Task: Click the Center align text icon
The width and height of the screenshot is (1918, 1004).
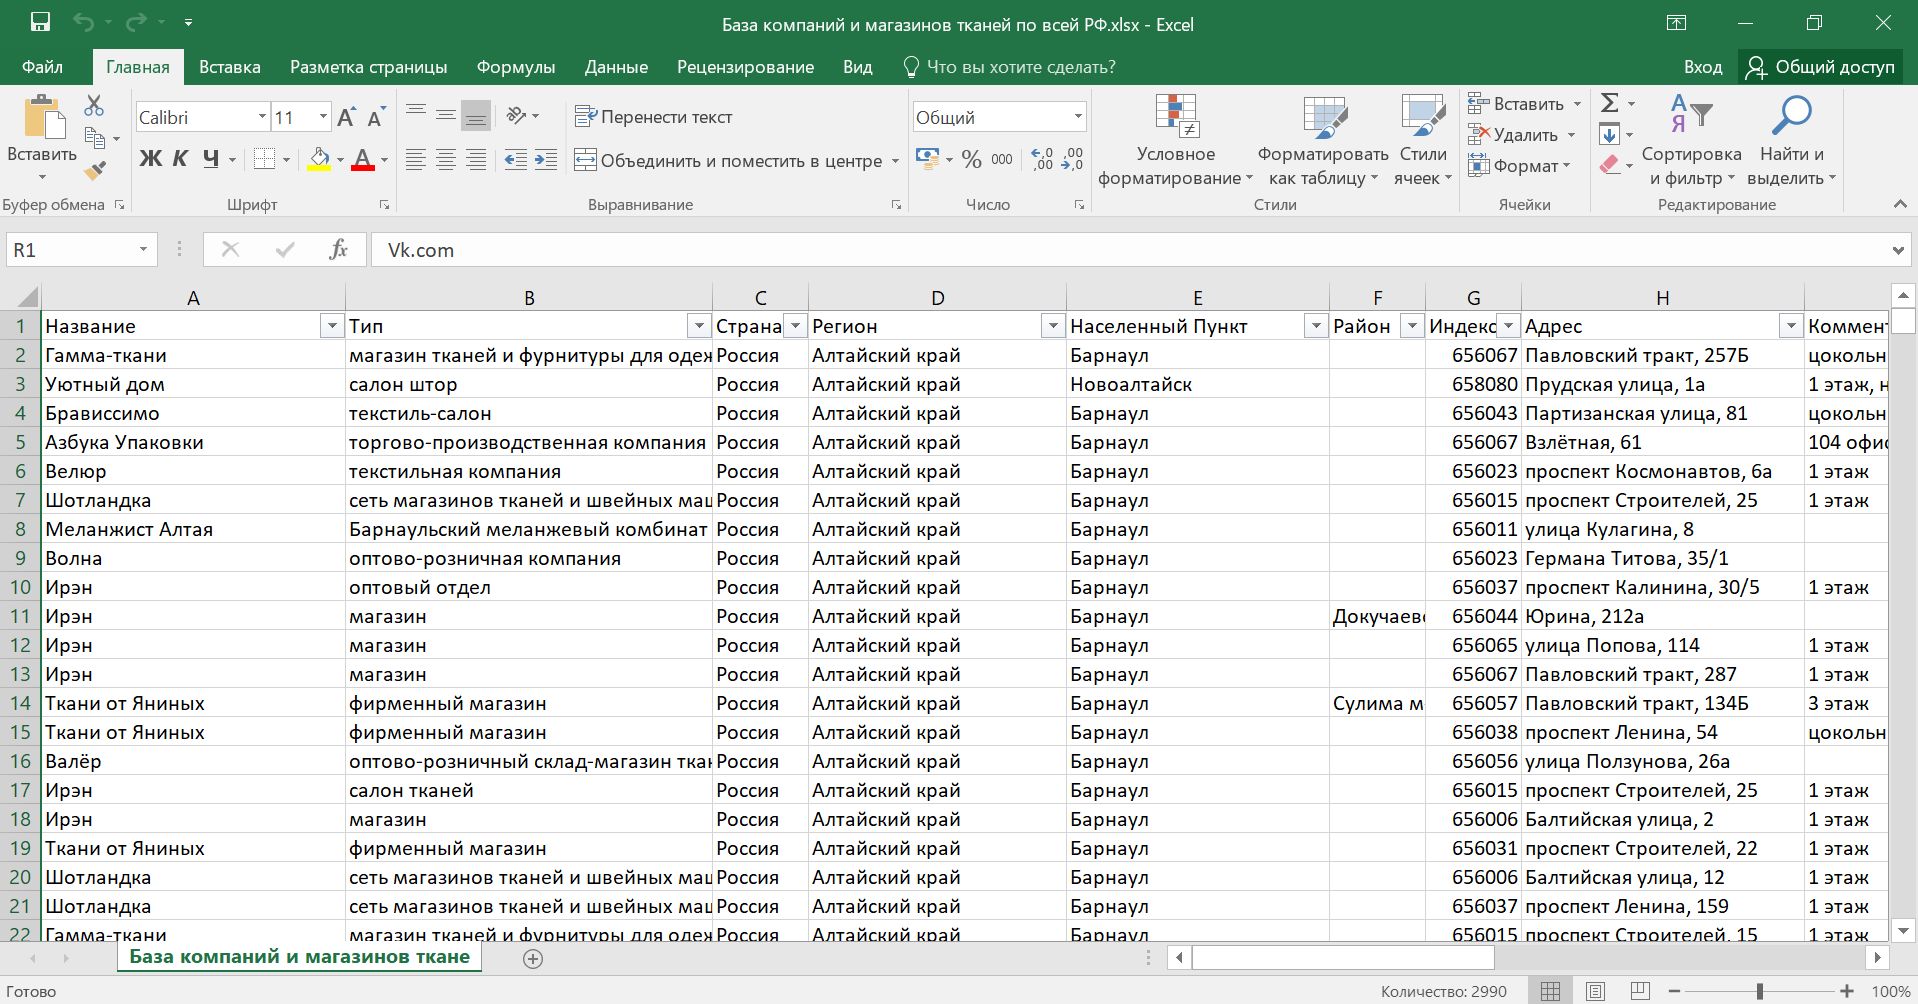Action: point(446,160)
